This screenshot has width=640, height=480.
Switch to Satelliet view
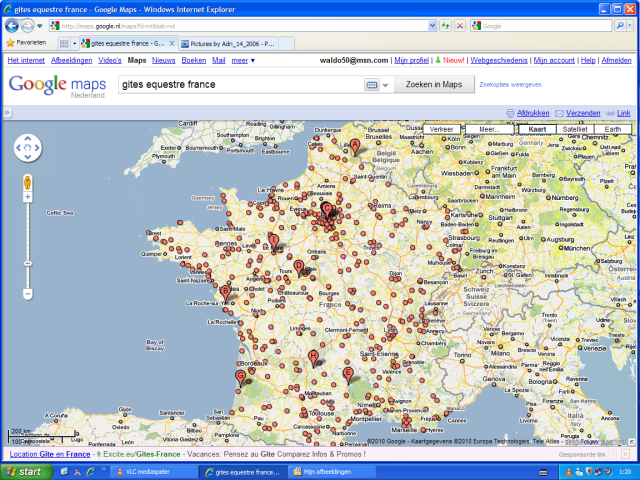(575, 129)
